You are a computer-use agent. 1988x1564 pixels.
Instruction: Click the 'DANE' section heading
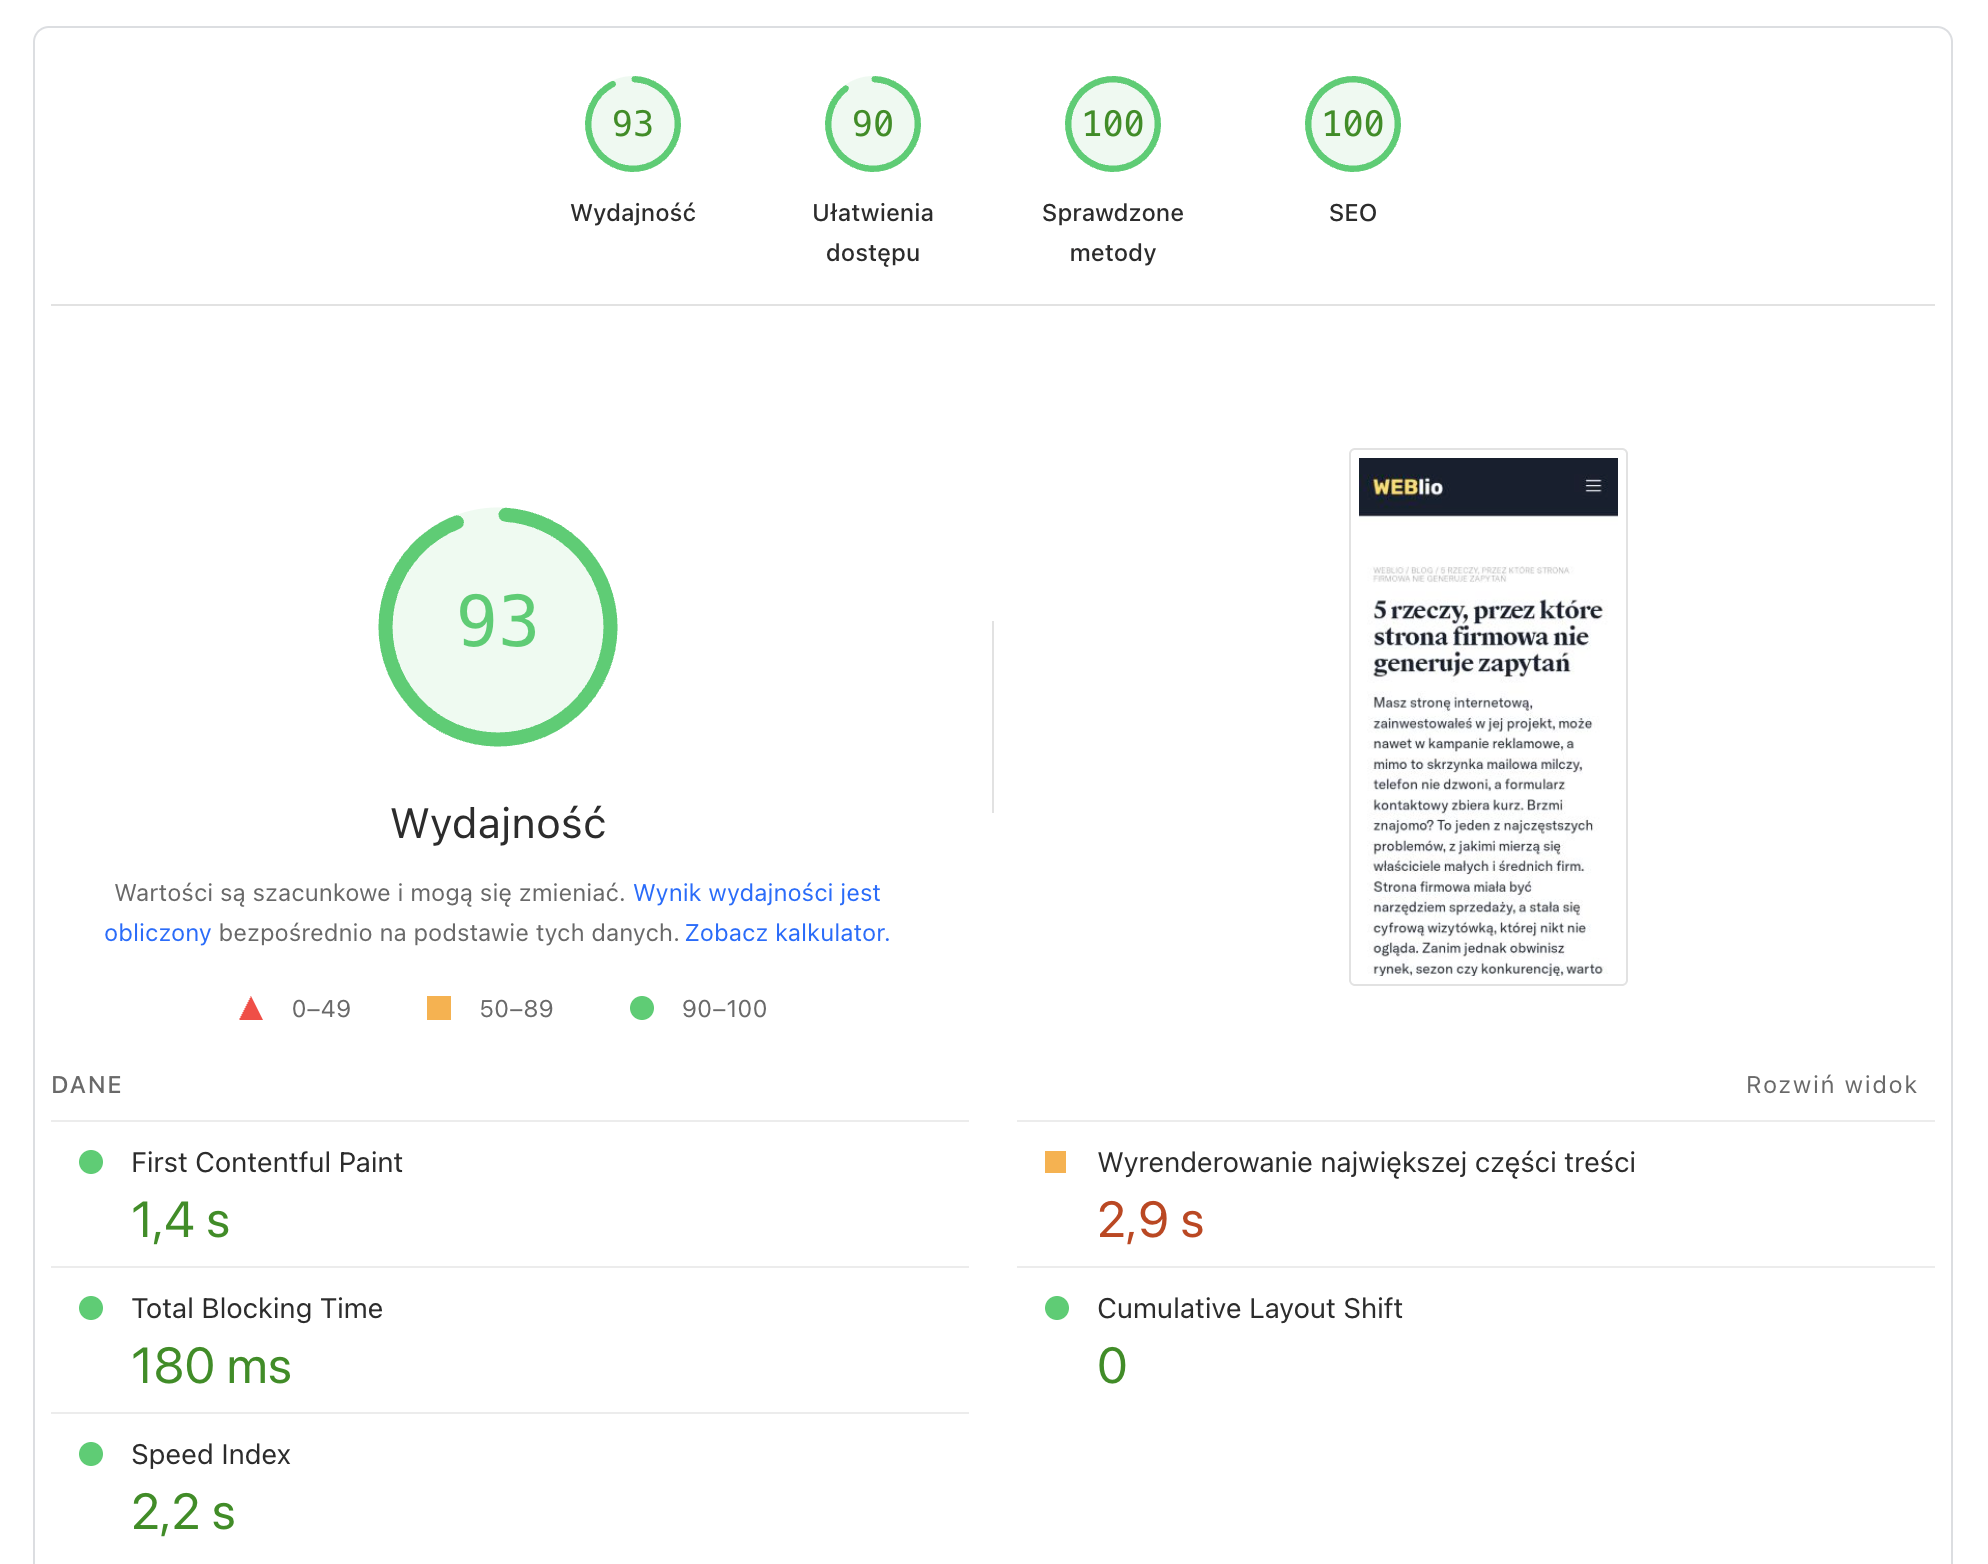click(x=87, y=1085)
